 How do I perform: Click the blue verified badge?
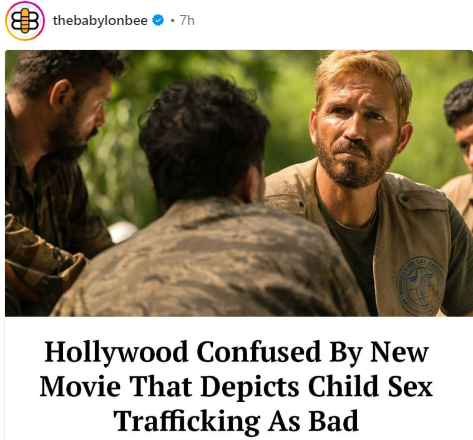coord(158,21)
